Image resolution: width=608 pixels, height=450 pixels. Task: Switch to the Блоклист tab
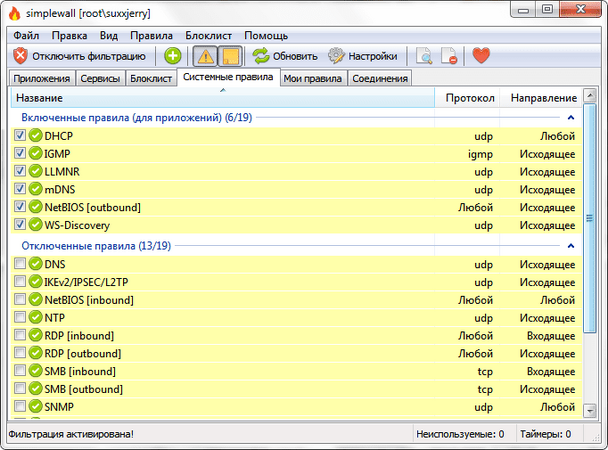tap(152, 78)
